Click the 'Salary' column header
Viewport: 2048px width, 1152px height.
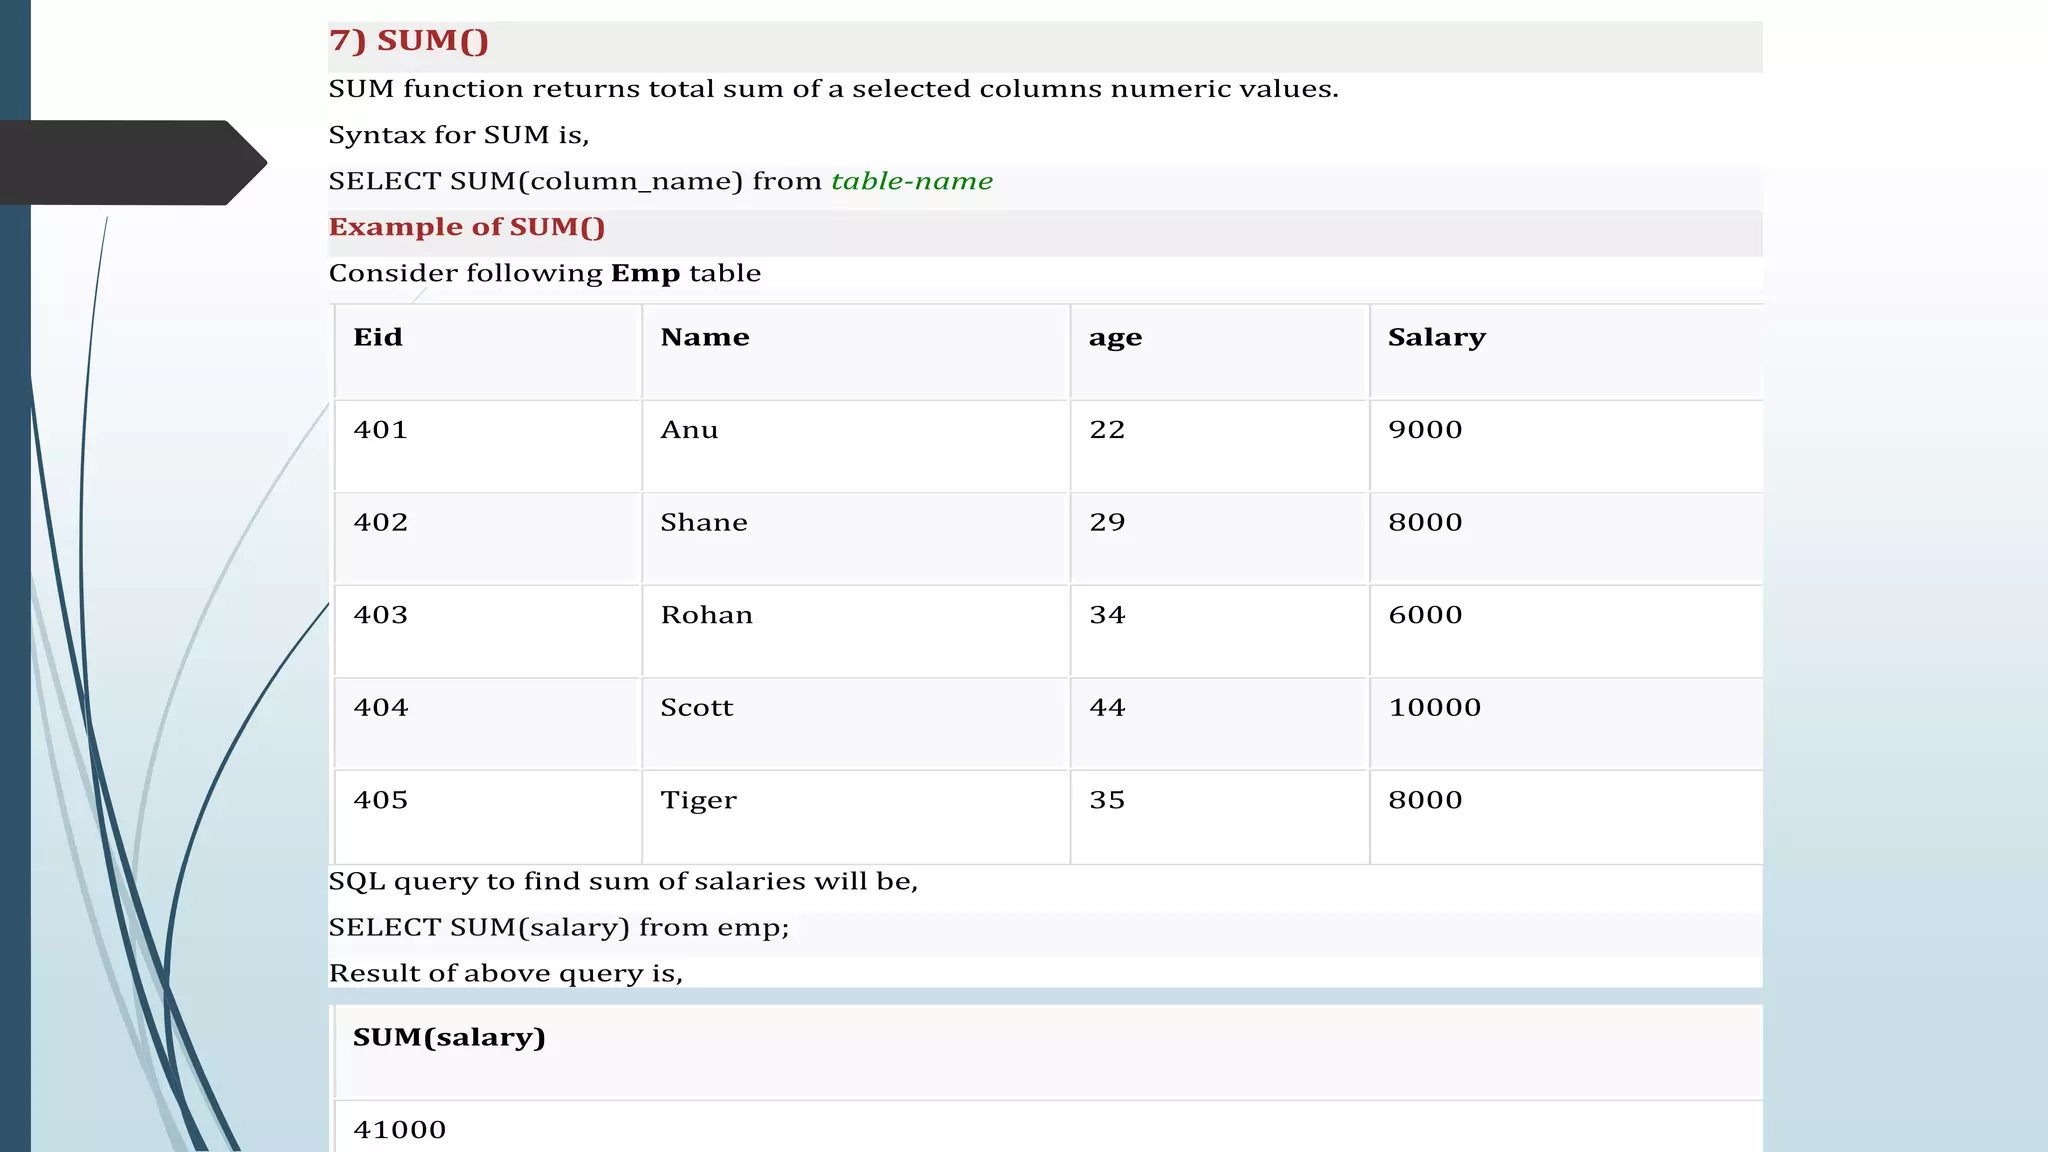[1437, 338]
